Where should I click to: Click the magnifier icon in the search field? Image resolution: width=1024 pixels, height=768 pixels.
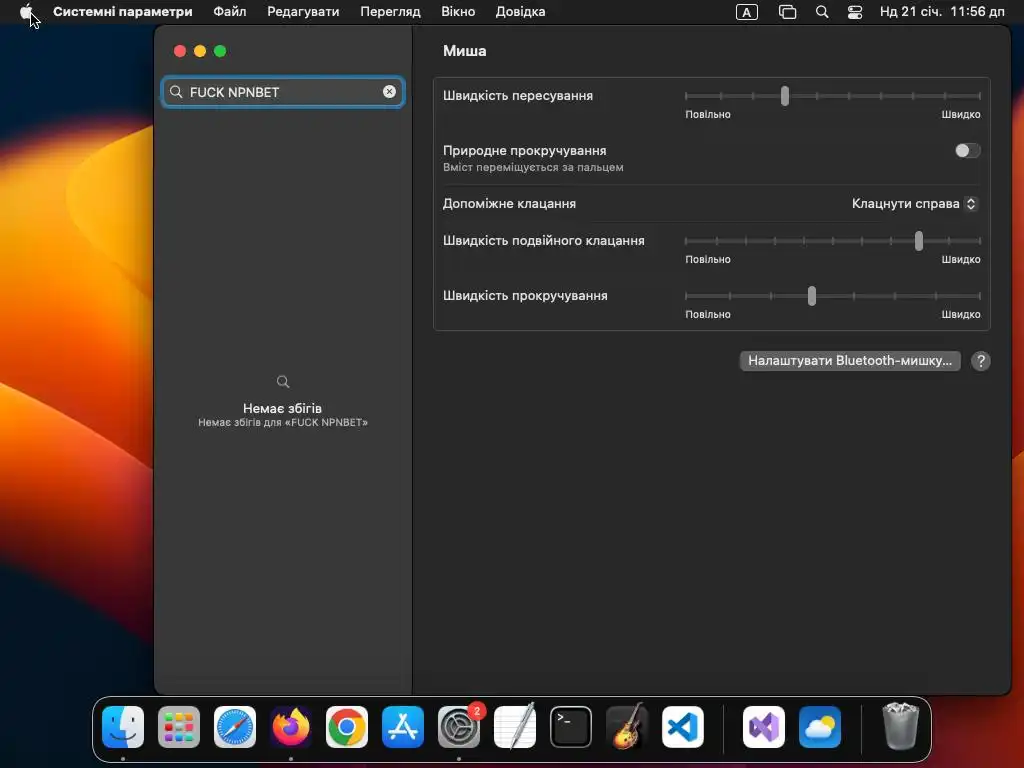[176, 92]
